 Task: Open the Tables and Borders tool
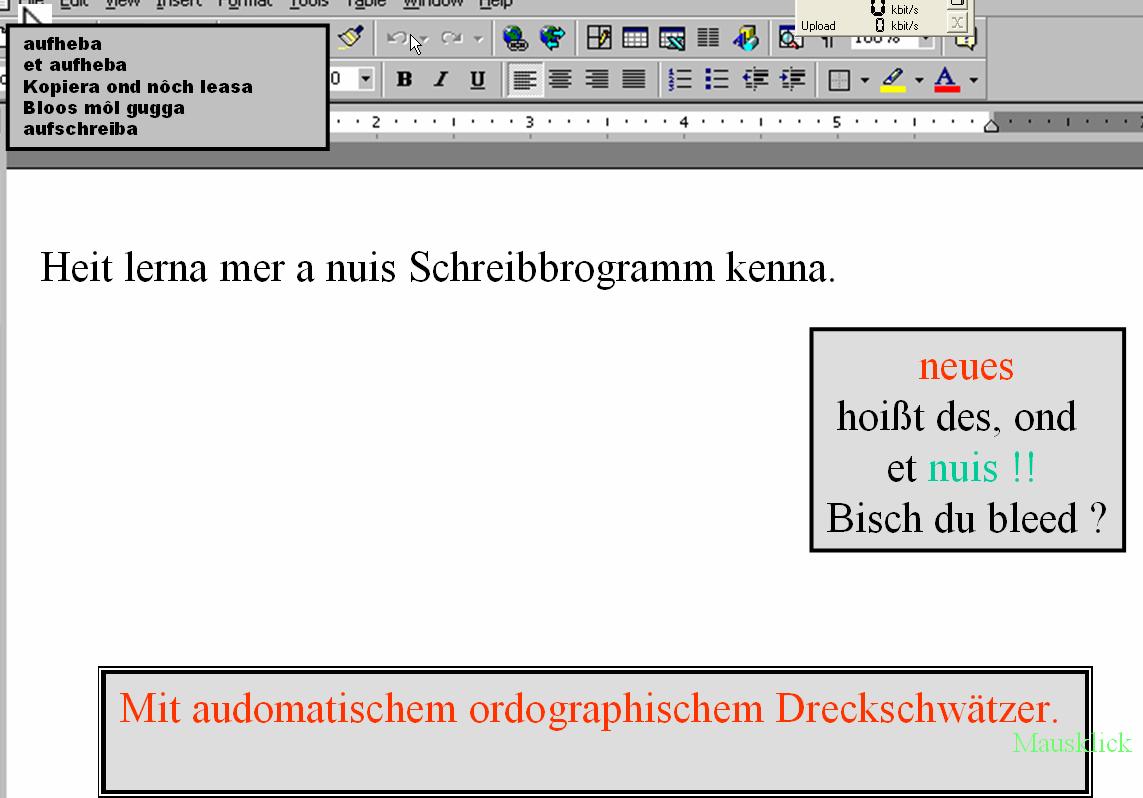click(599, 39)
